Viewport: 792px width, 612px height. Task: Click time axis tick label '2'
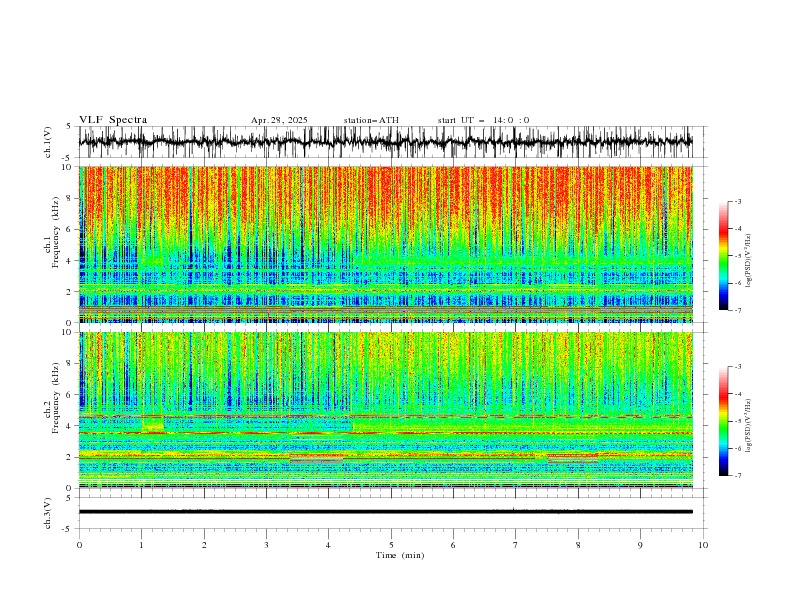(x=204, y=545)
